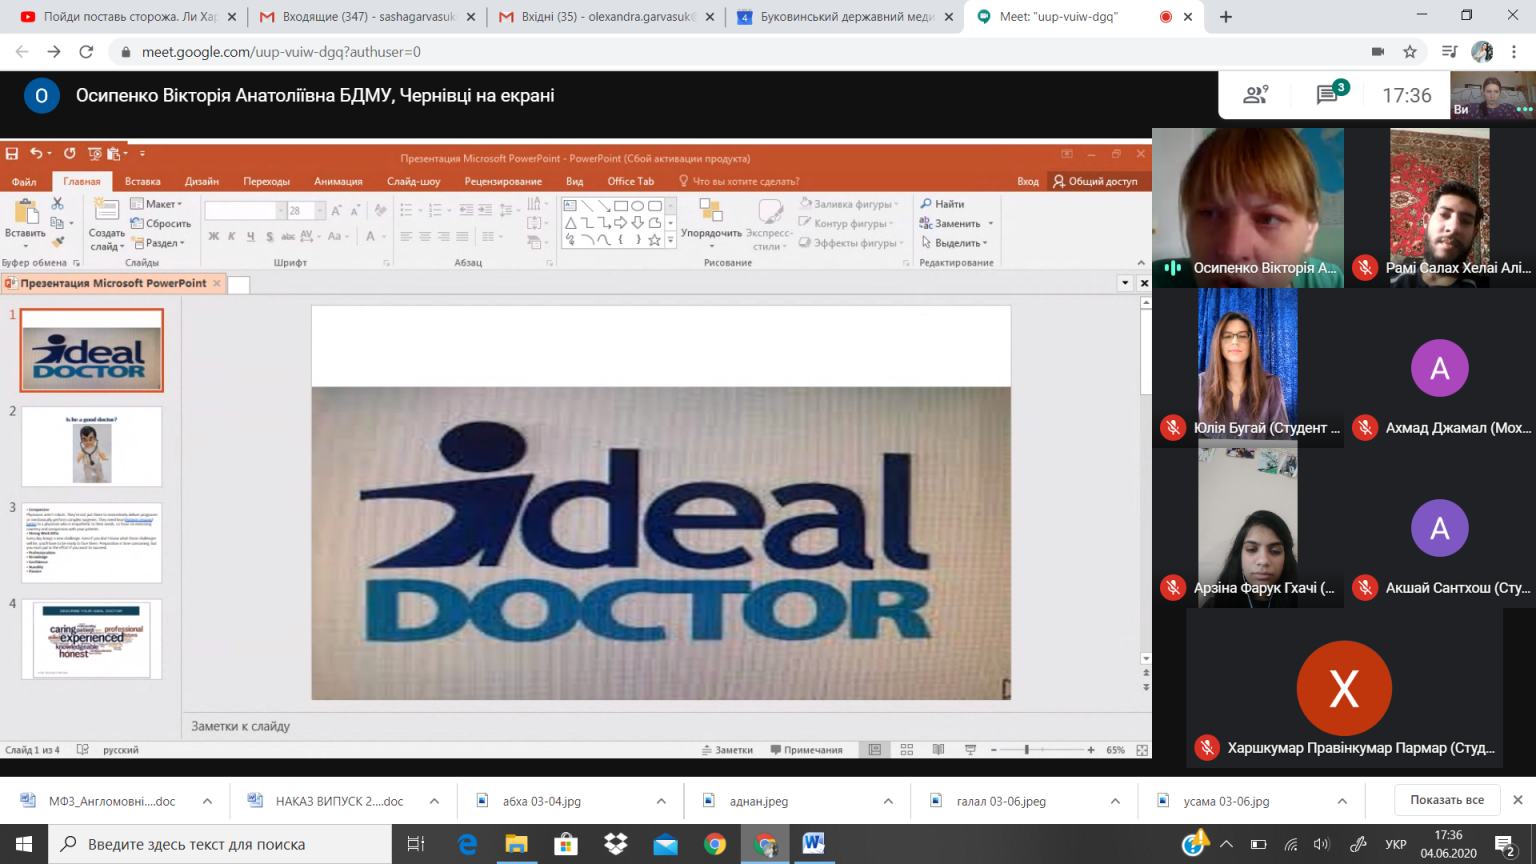Click the Найти search icon in ribbon
The height and width of the screenshot is (864, 1536).
coord(926,204)
